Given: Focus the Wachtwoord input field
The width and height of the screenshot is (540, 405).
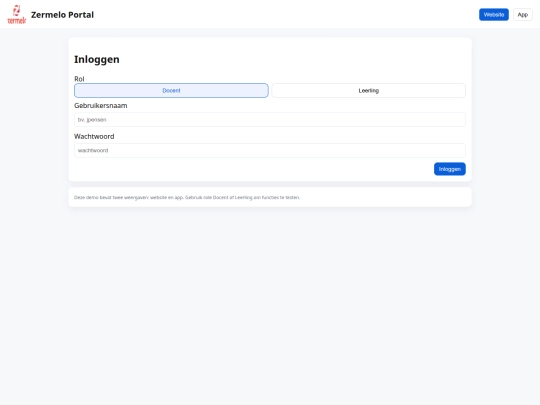Looking at the screenshot, I should pos(270,150).
